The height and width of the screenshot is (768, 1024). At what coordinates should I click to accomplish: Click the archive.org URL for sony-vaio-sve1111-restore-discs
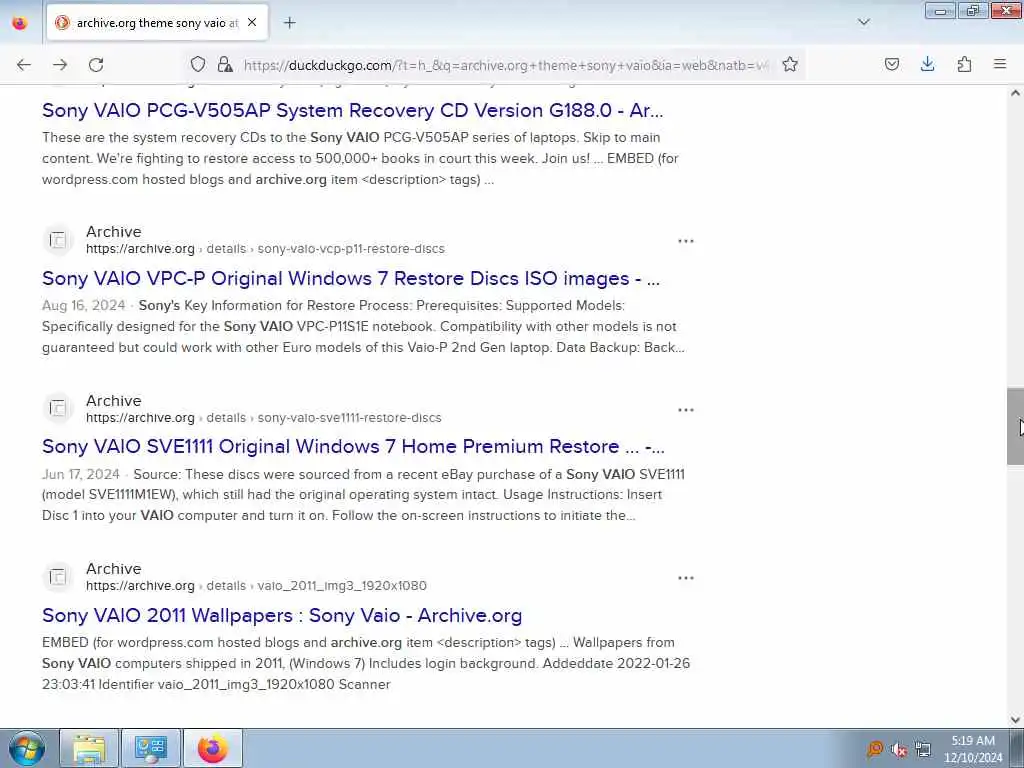[x=264, y=418]
